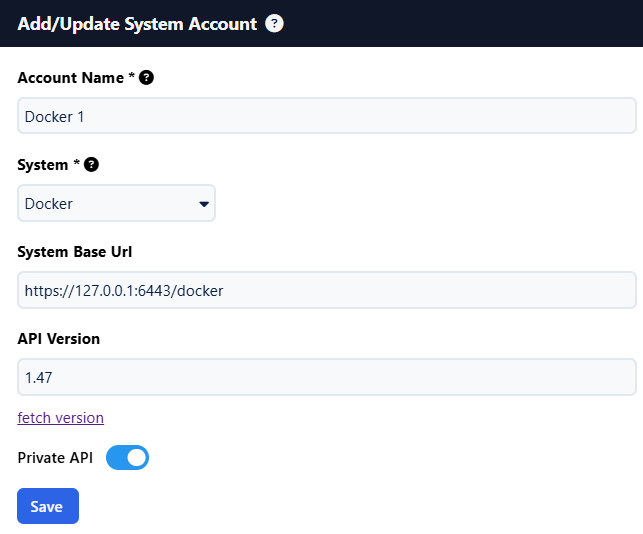The image size is (643, 534).
Task: Focus the Account Name input field
Action: pos(326,116)
